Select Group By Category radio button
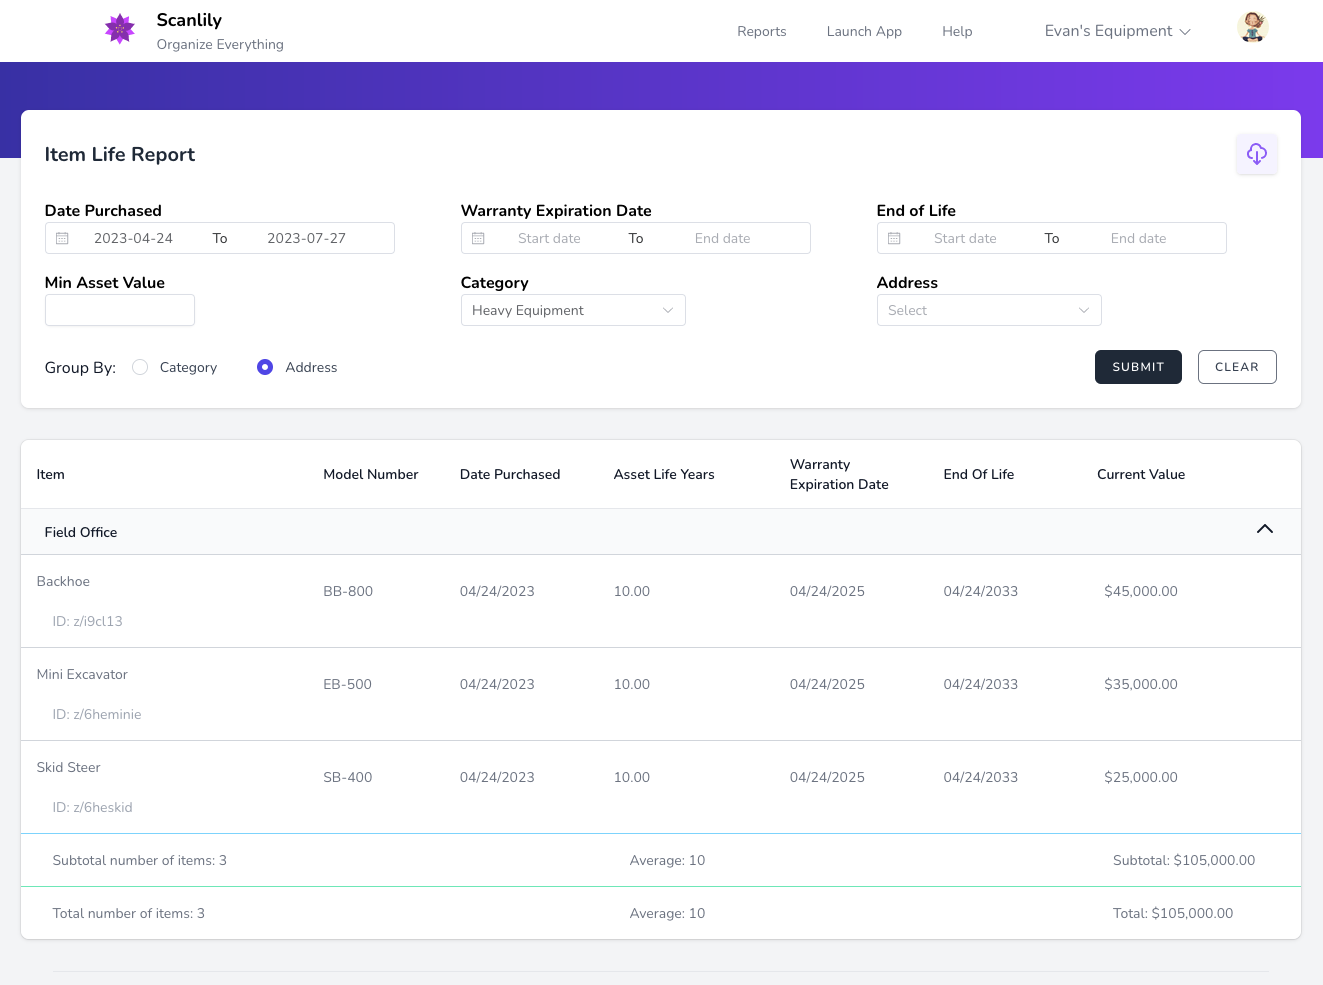The width and height of the screenshot is (1323, 985). [140, 367]
